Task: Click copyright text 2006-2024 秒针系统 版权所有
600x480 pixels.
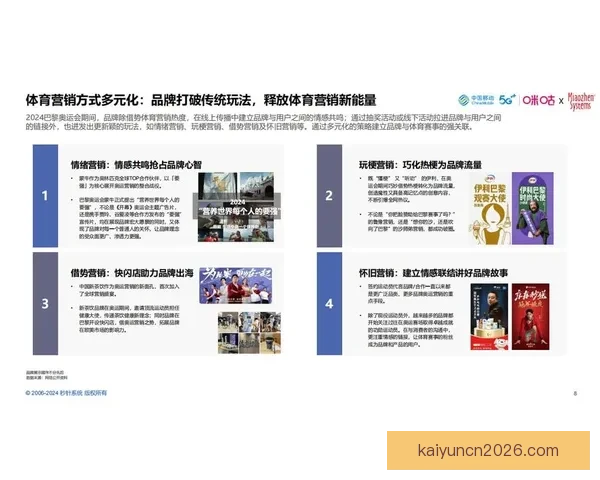Action: (x=66, y=393)
